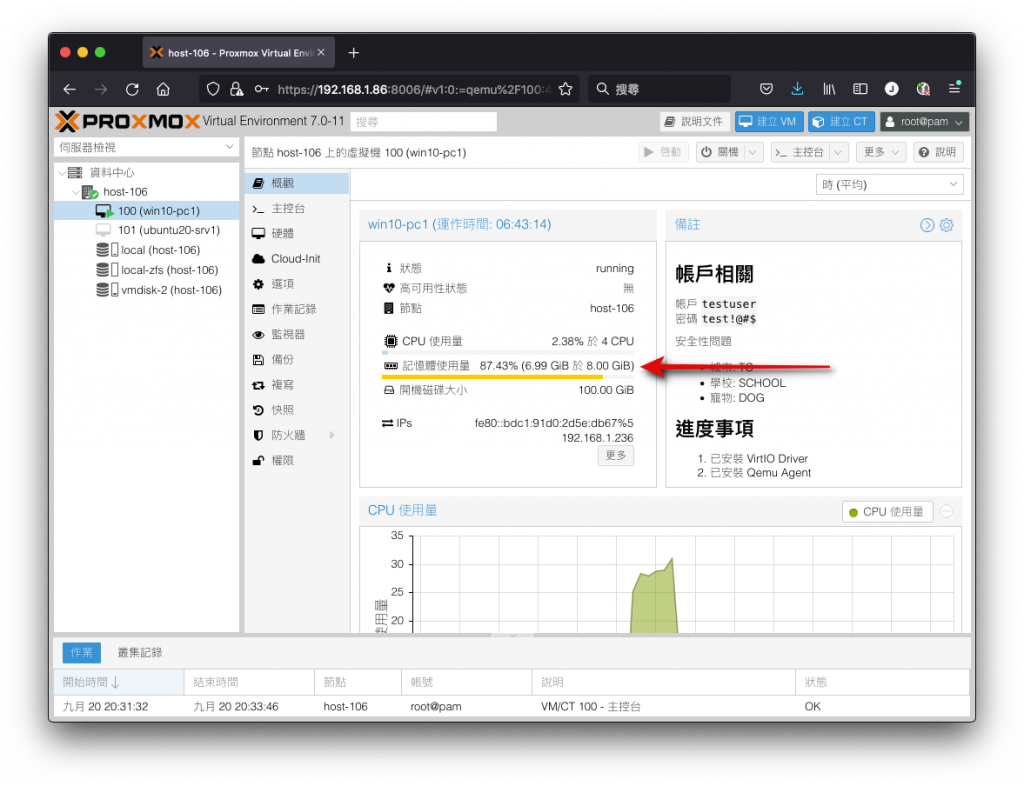Open the browser library icon

coord(829,89)
